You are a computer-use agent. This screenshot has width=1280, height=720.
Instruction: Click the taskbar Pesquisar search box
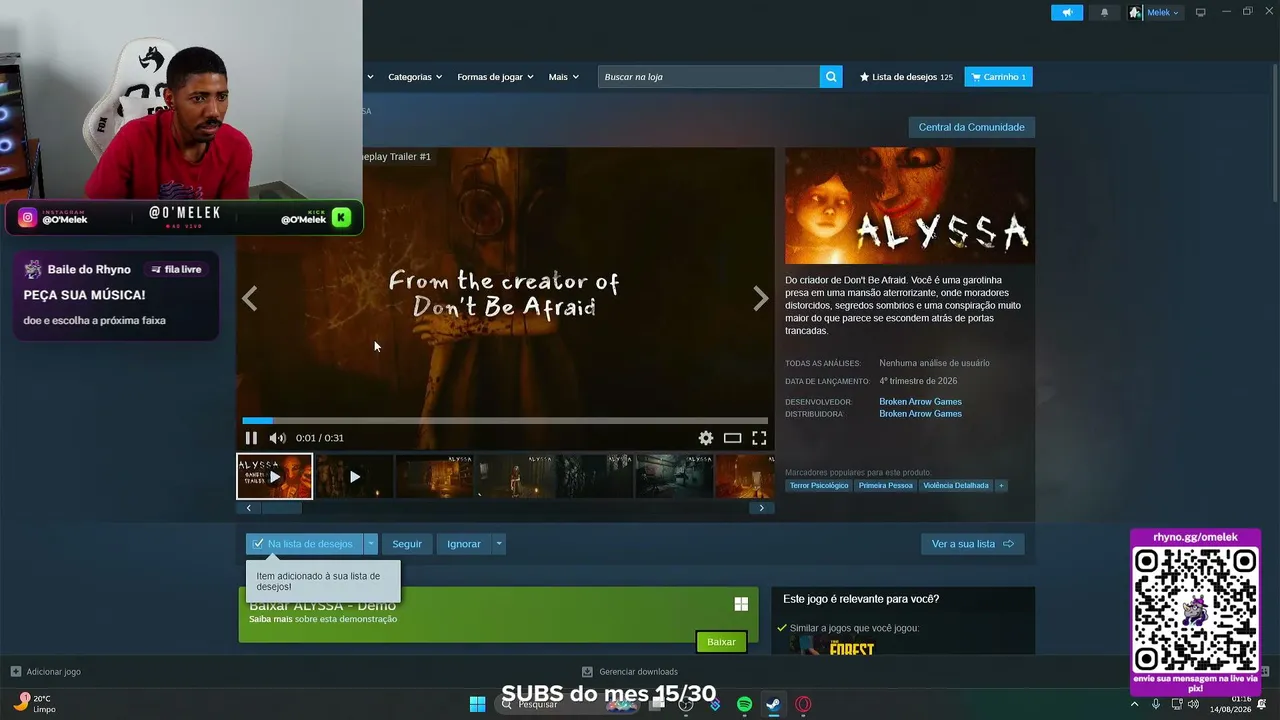(x=568, y=704)
